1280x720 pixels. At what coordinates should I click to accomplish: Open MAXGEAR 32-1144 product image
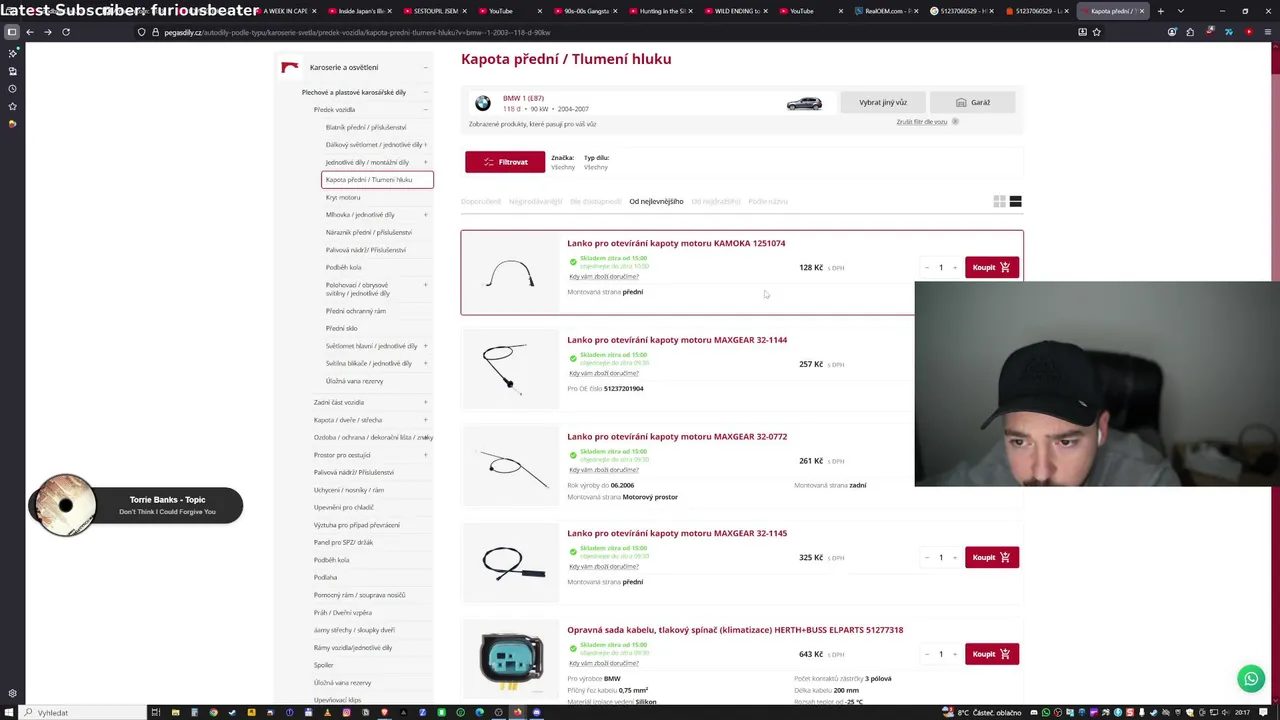click(x=510, y=369)
